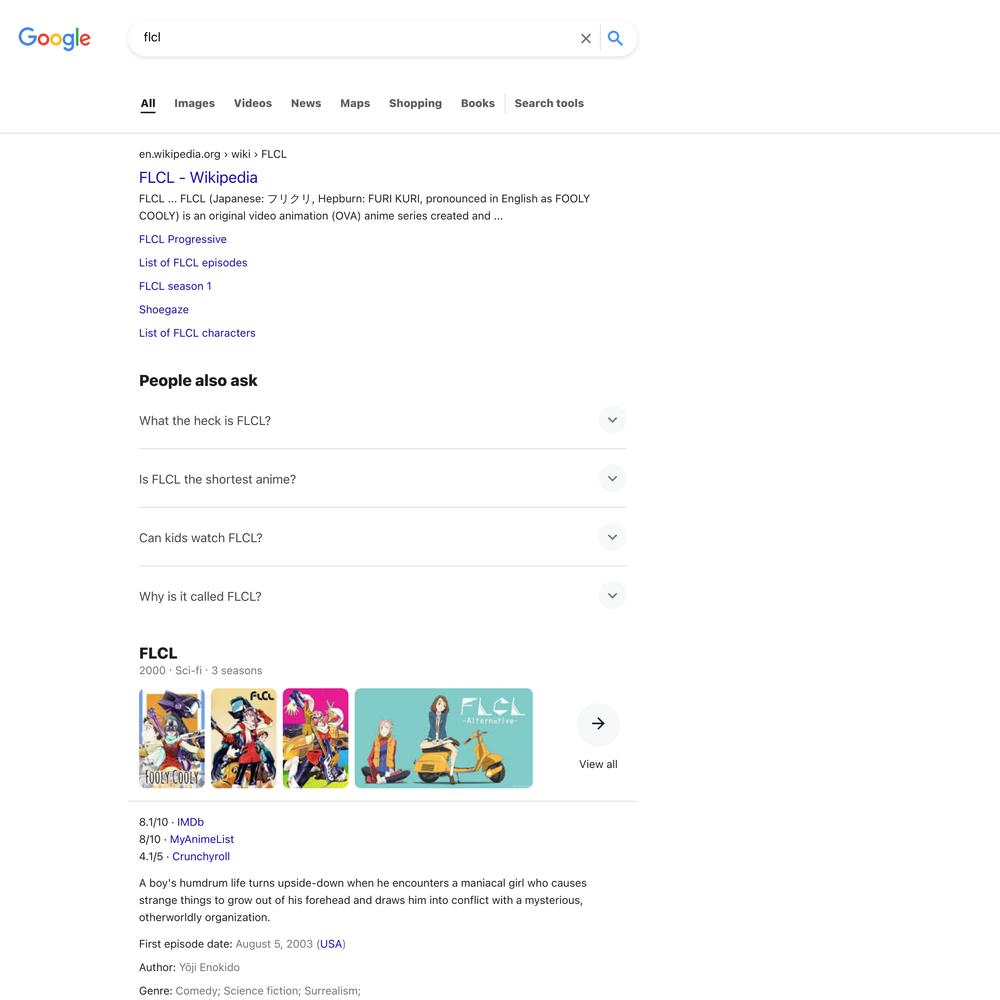
Task: Clear the search box with the X icon
Action: tap(585, 38)
